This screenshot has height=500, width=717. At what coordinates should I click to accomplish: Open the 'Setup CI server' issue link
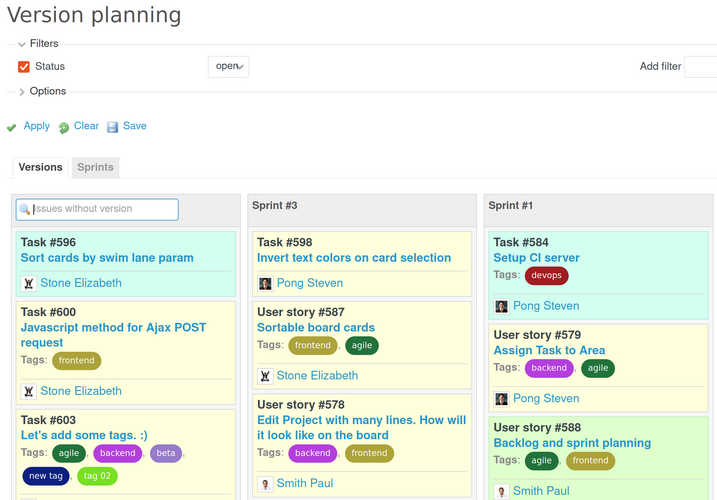pyautogui.click(x=536, y=258)
